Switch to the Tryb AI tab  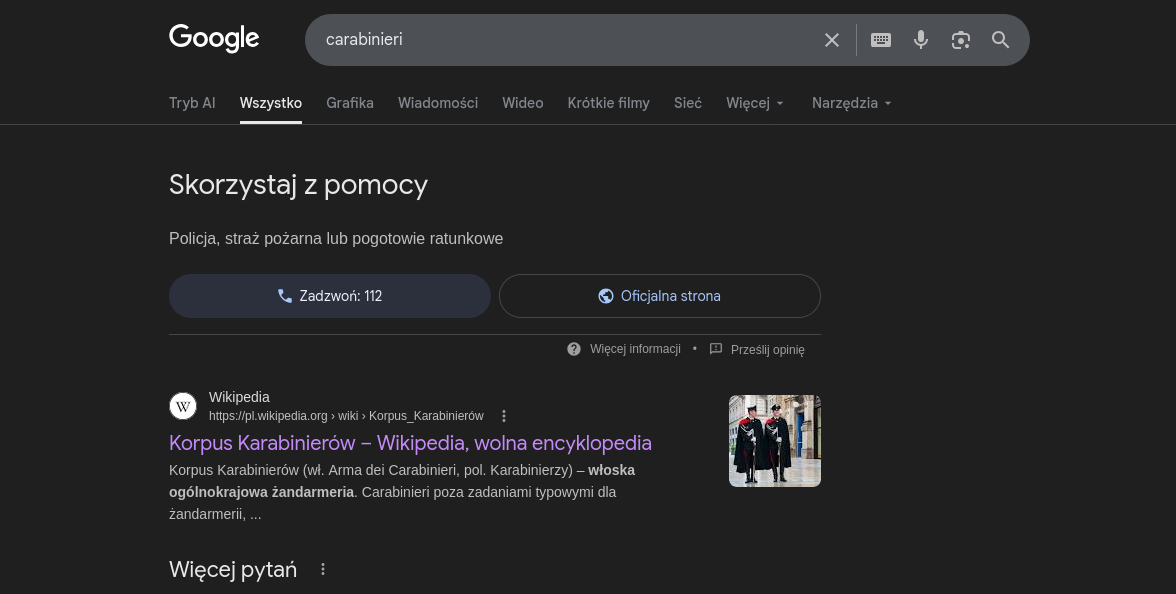192,103
